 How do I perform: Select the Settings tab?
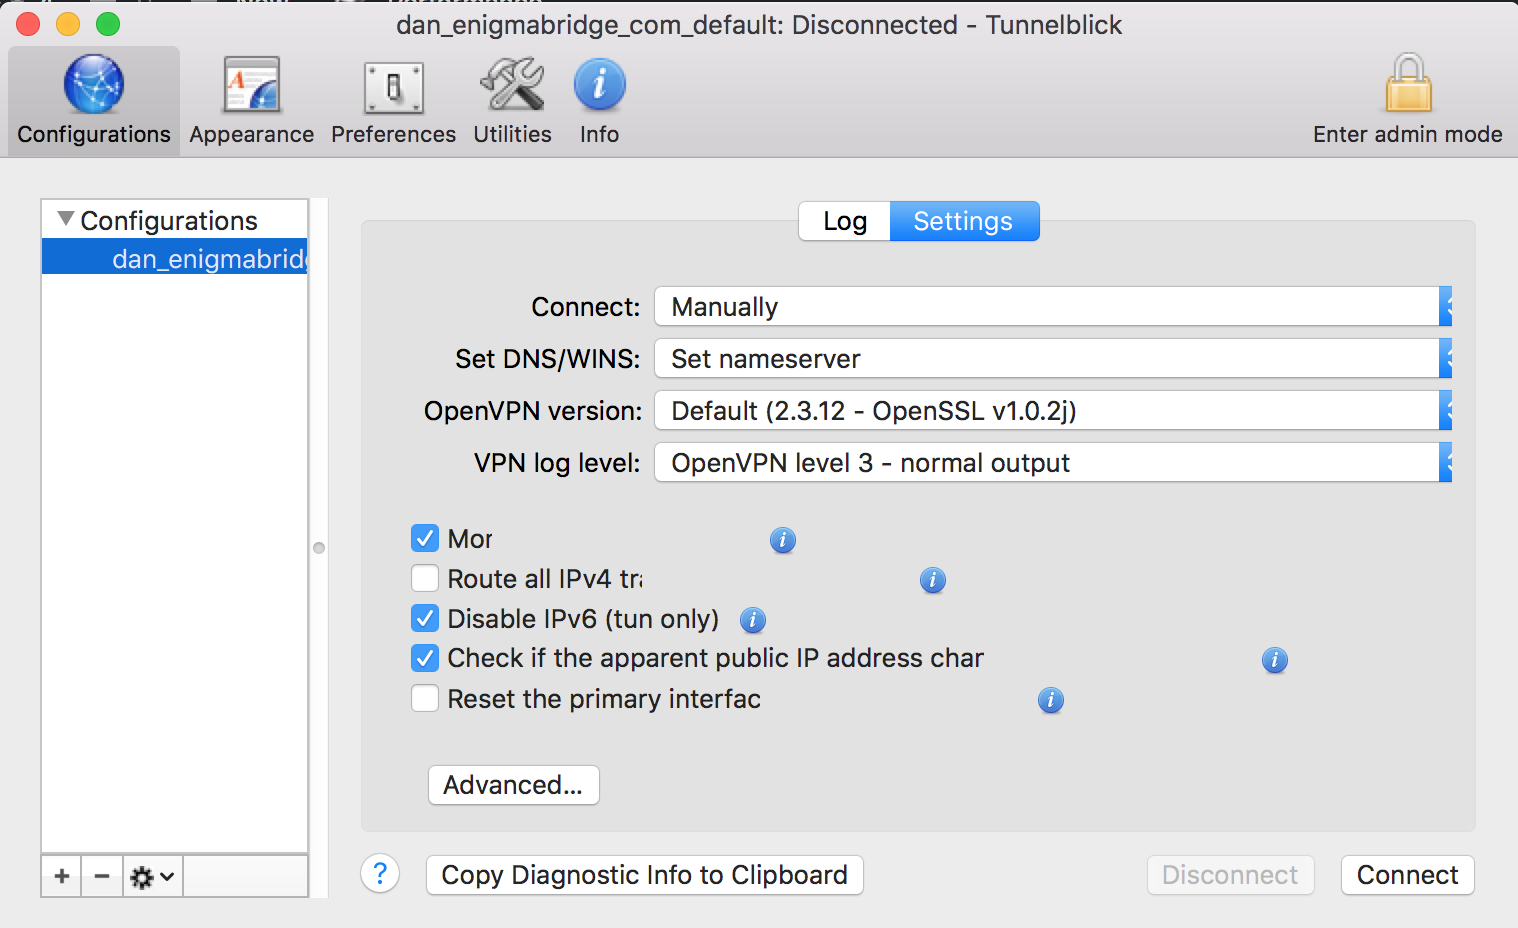963,221
